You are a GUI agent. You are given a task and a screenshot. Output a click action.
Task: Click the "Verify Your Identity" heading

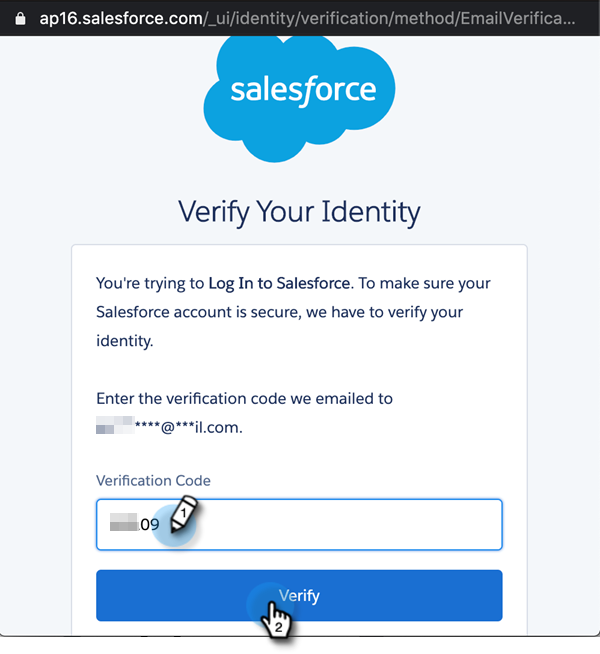tap(299, 212)
